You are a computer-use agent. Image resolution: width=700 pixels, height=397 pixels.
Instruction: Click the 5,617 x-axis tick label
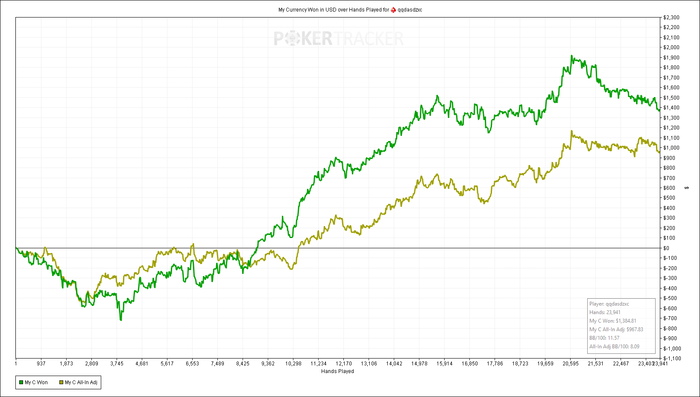pyautogui.click(x=167, y=364)
